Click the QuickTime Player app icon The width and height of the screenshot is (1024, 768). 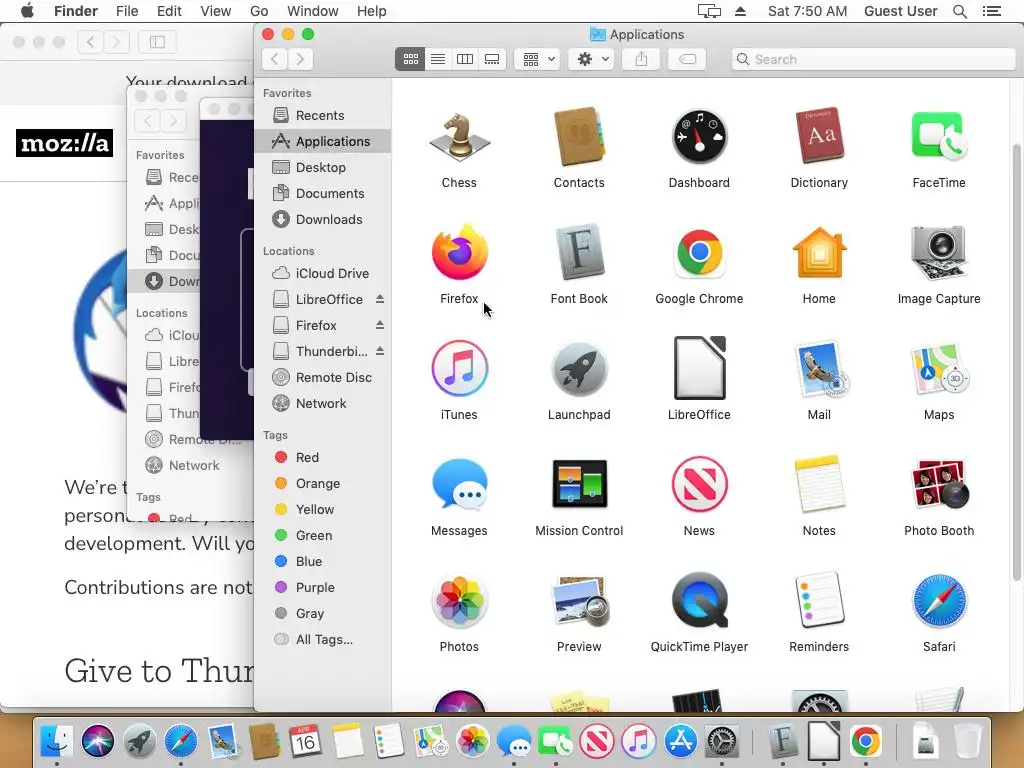[x=699, y=600]
